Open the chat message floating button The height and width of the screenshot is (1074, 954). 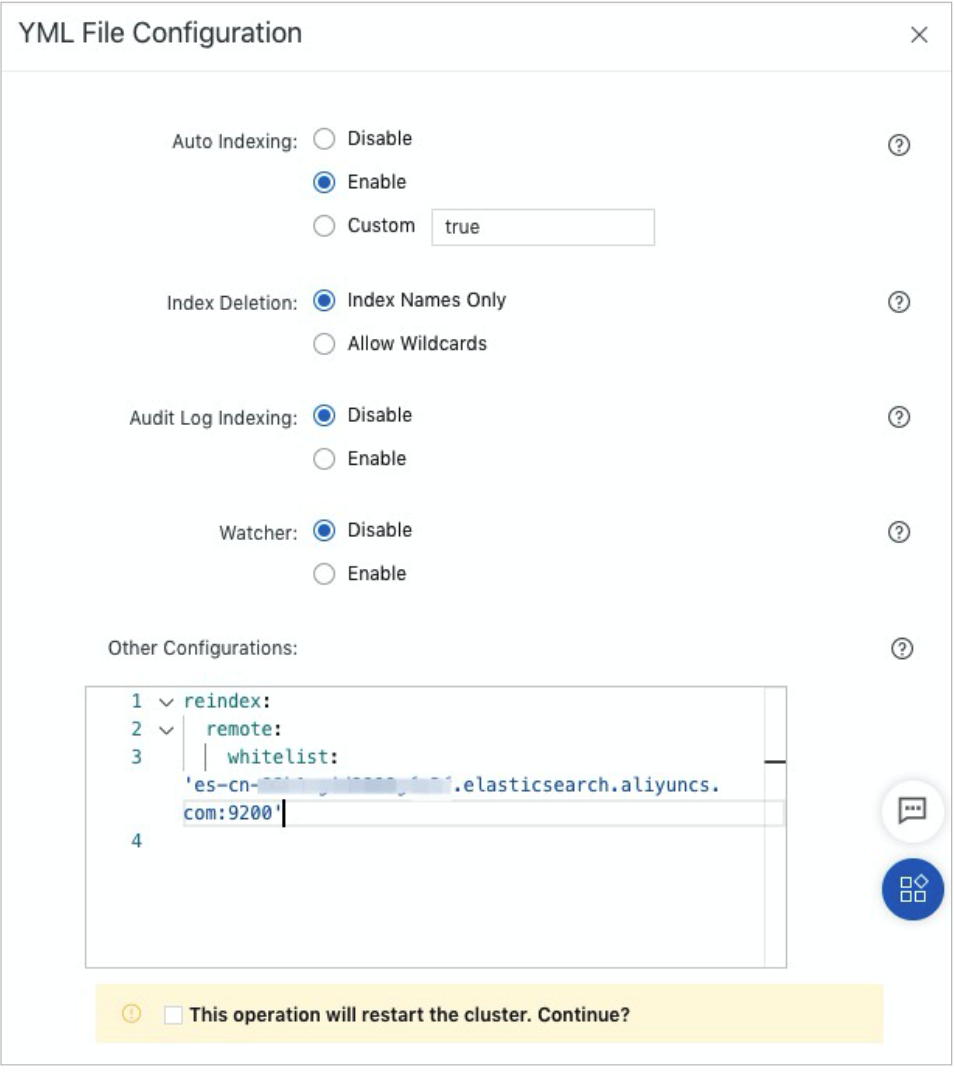(912, 811)
